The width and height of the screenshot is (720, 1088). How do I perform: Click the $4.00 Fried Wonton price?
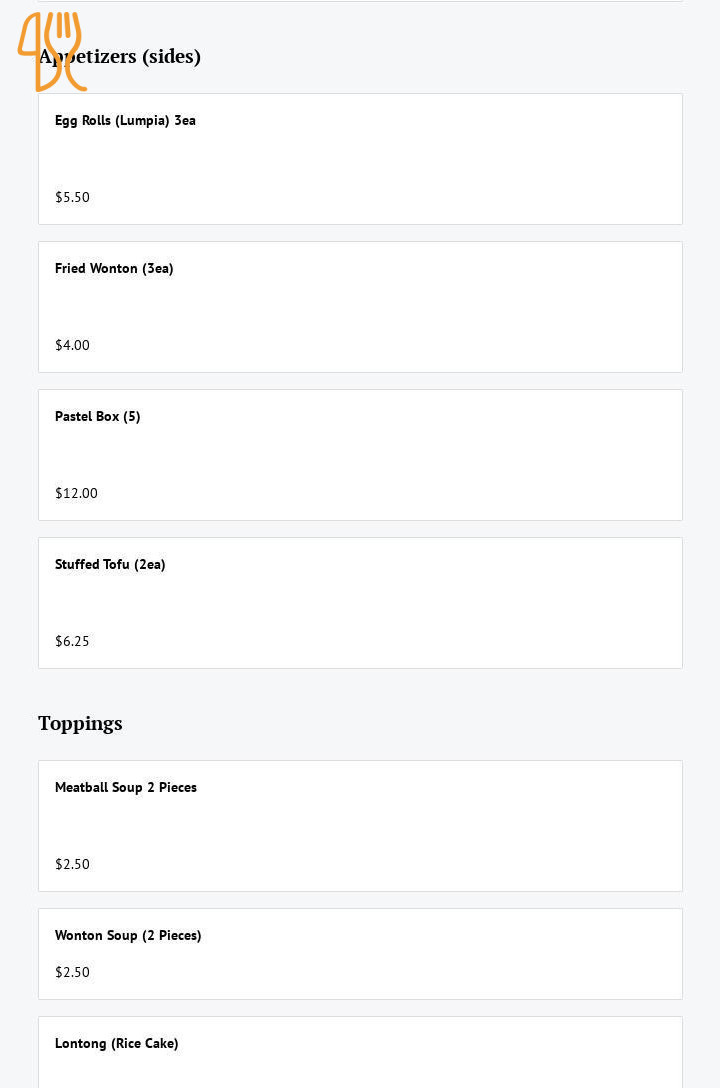72,346
